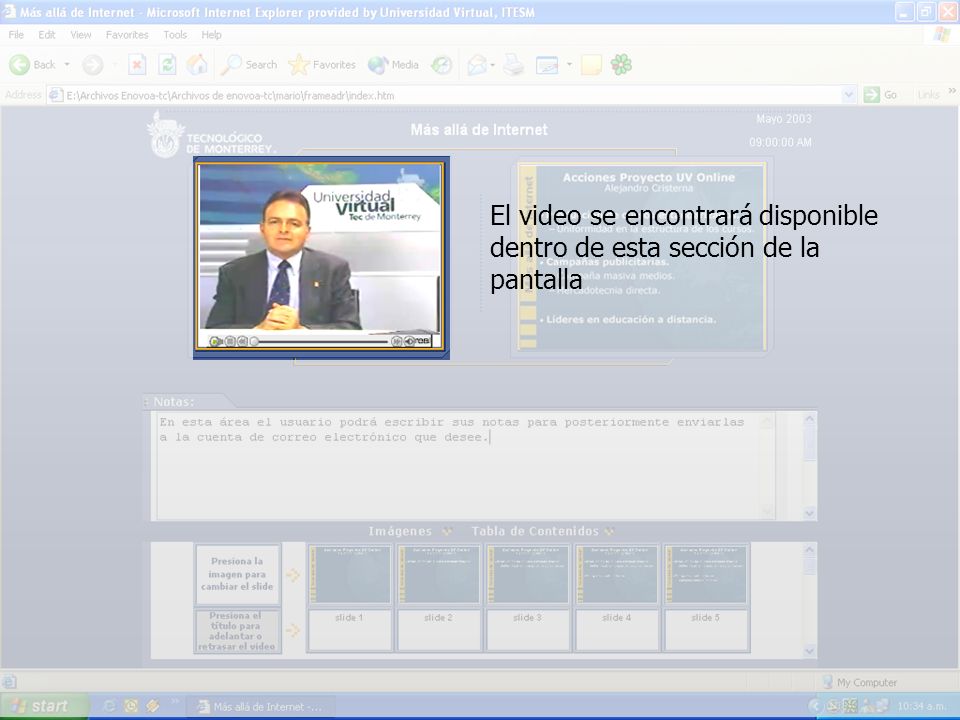Click the 'Mayo 2003' date text

point(784,119)
